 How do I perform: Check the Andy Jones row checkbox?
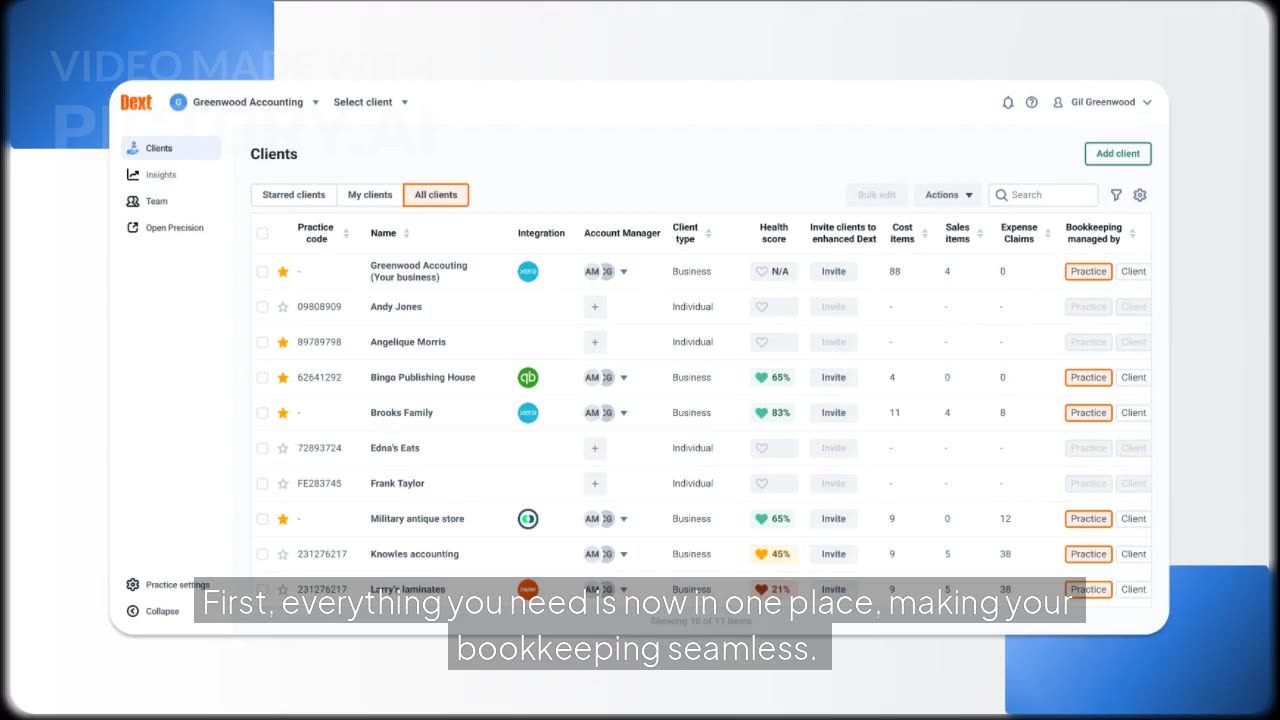[263, 307]
